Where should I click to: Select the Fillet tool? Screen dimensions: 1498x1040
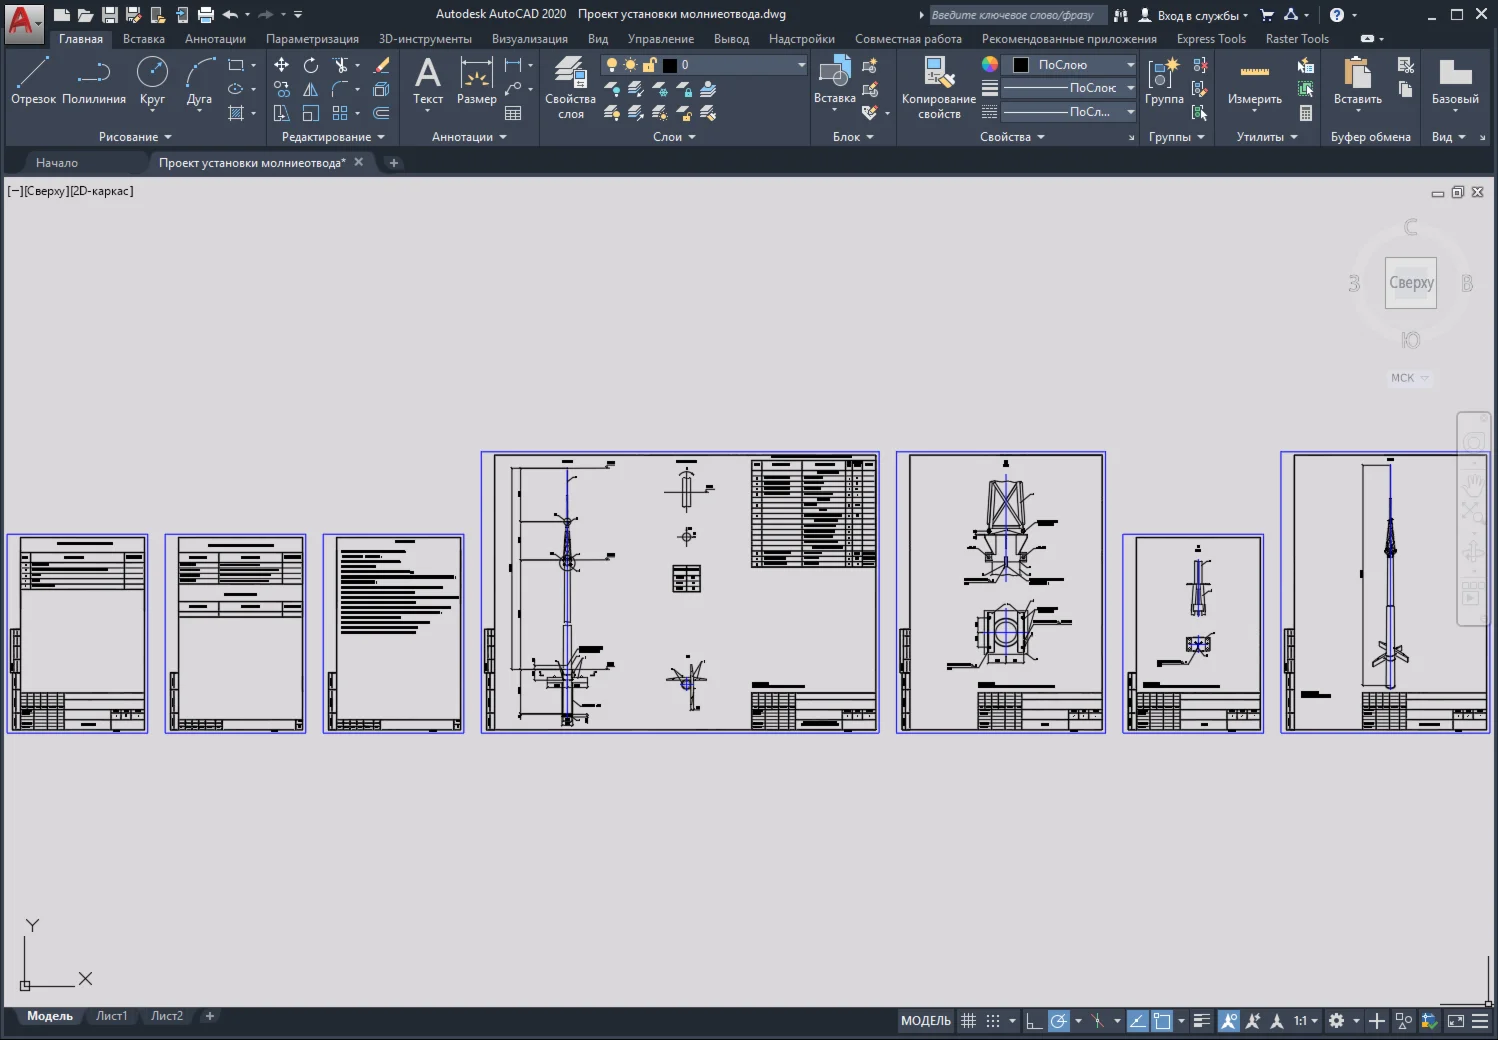[341, 89]
